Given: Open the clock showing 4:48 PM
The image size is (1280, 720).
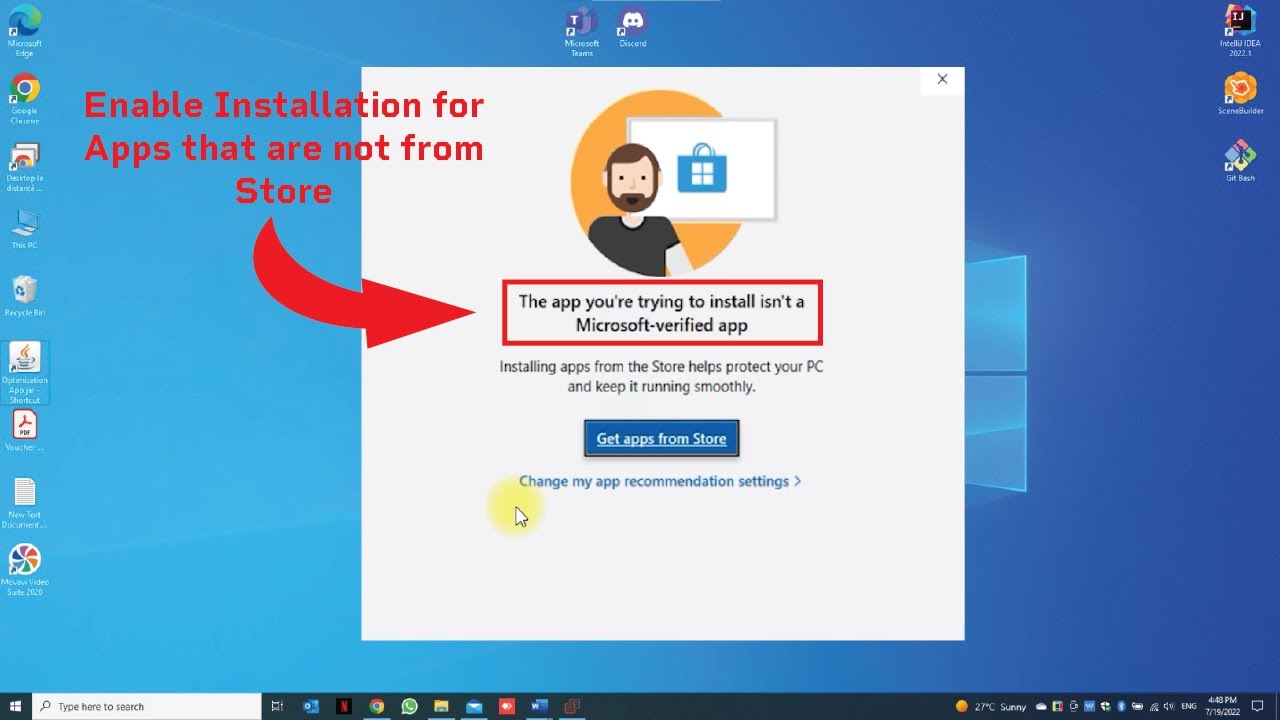Looking at the screenshot, I should (1223, 707).
